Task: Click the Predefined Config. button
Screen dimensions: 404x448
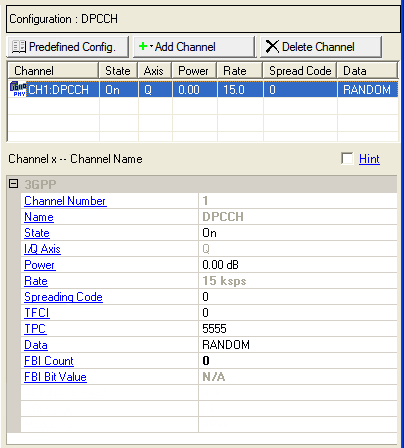Action: (68, 47)
